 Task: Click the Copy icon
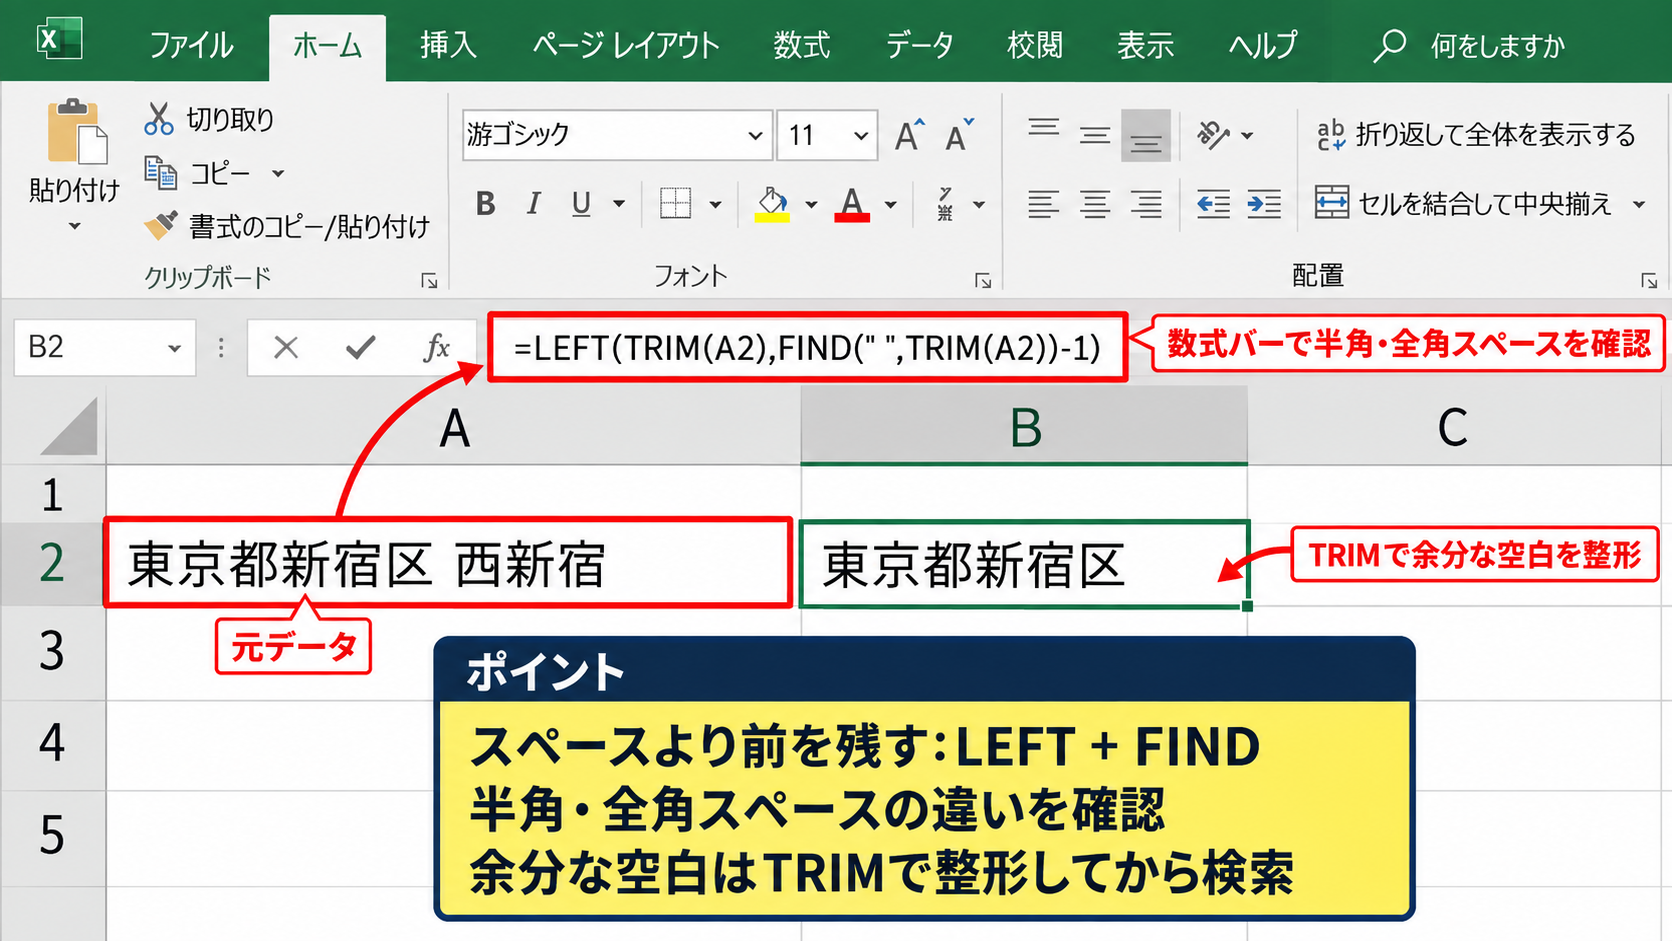[x=160, y=173]
